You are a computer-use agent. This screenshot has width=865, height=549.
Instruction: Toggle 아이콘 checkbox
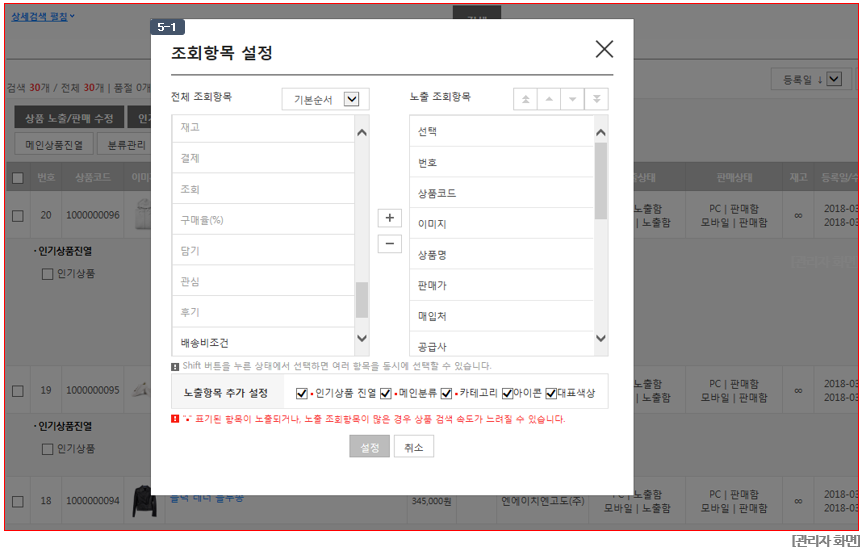[x=507, y=393]
